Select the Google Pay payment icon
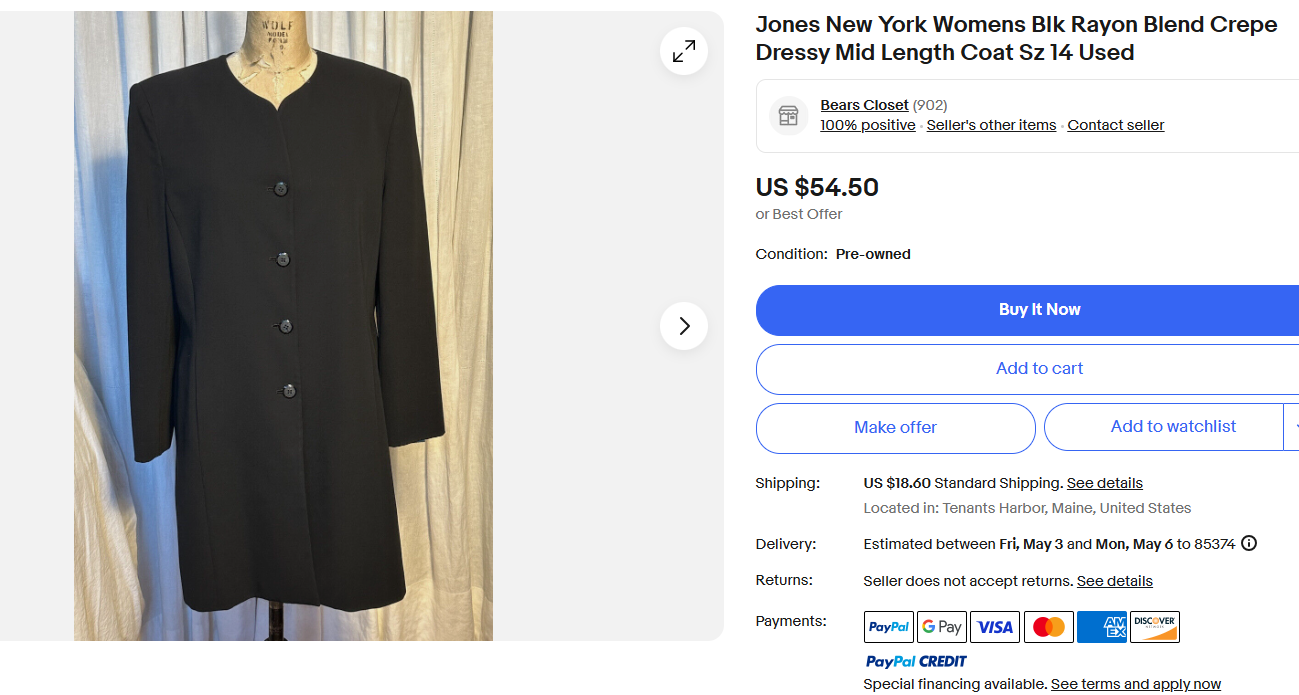Screen dimensions: 1299x695 click(941, 627)
